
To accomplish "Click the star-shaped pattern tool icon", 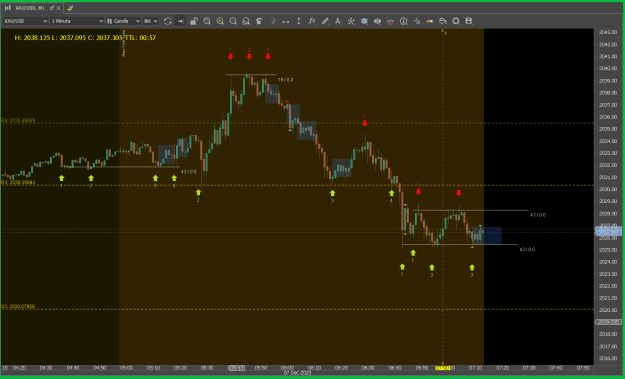I will [351, 21].
